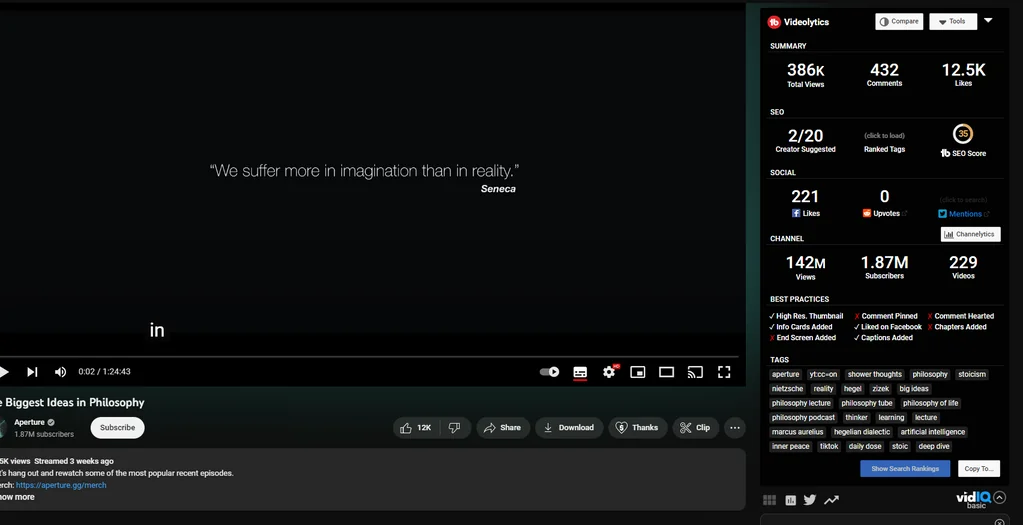Switch to theater mode
This screenshot has height=525, width=1023.
pyautogui.click(x=666, y=372)
